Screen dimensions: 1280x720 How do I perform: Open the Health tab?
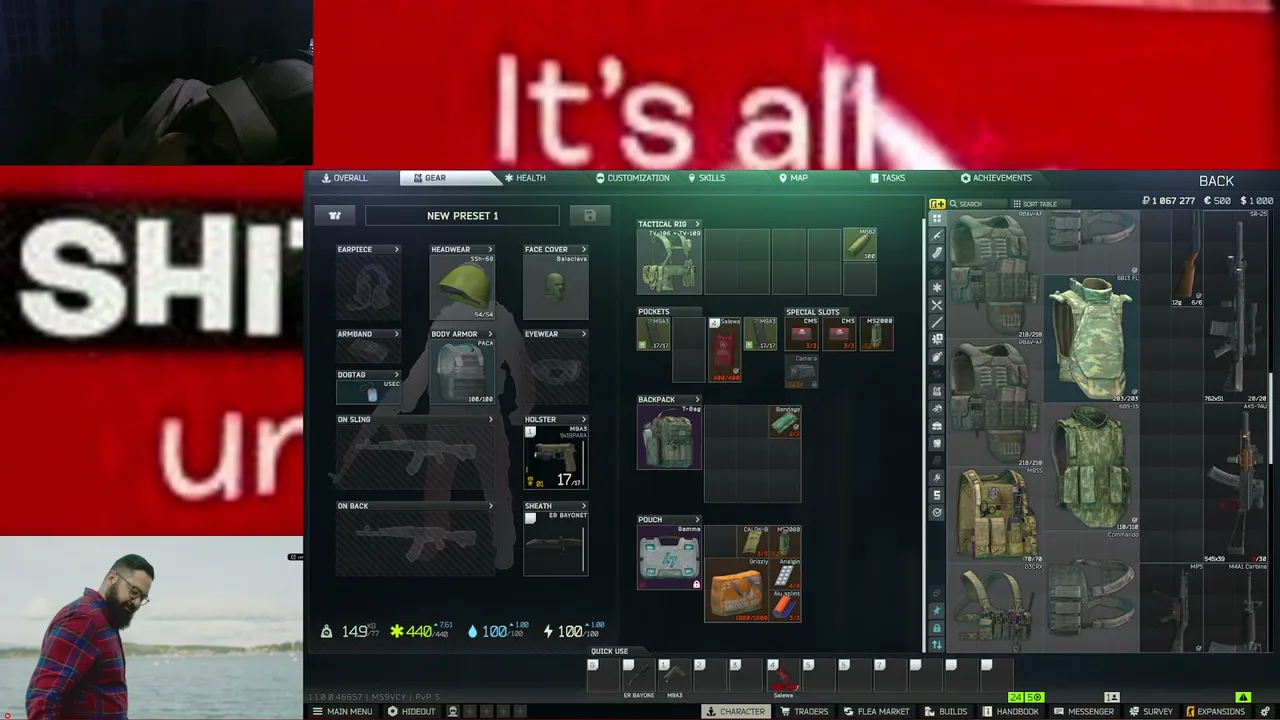[x=525, y=178]
